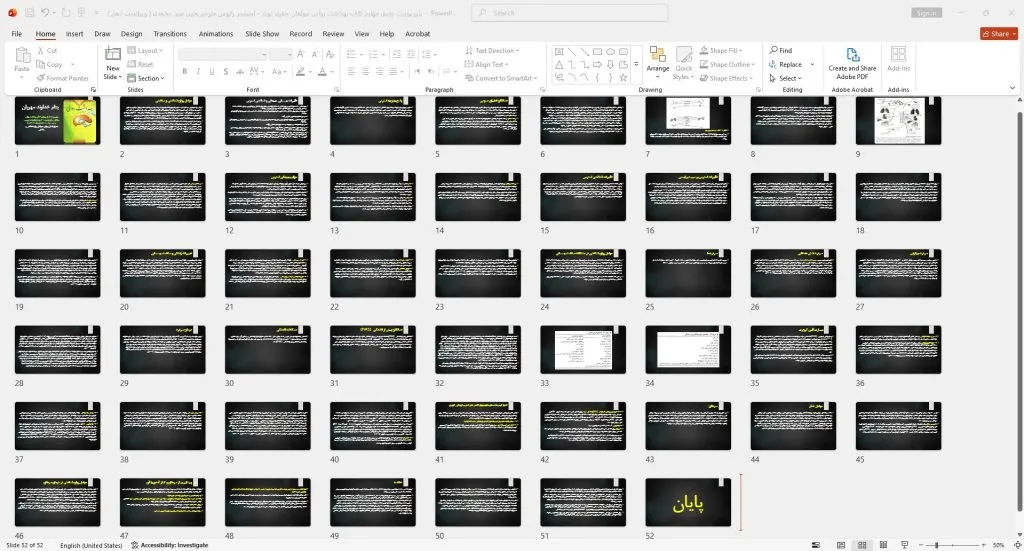The height and width of the screenshot is (551, 1024).
Task: Open the Shape Fill dropdown
Action: click(x=721, y=50)
